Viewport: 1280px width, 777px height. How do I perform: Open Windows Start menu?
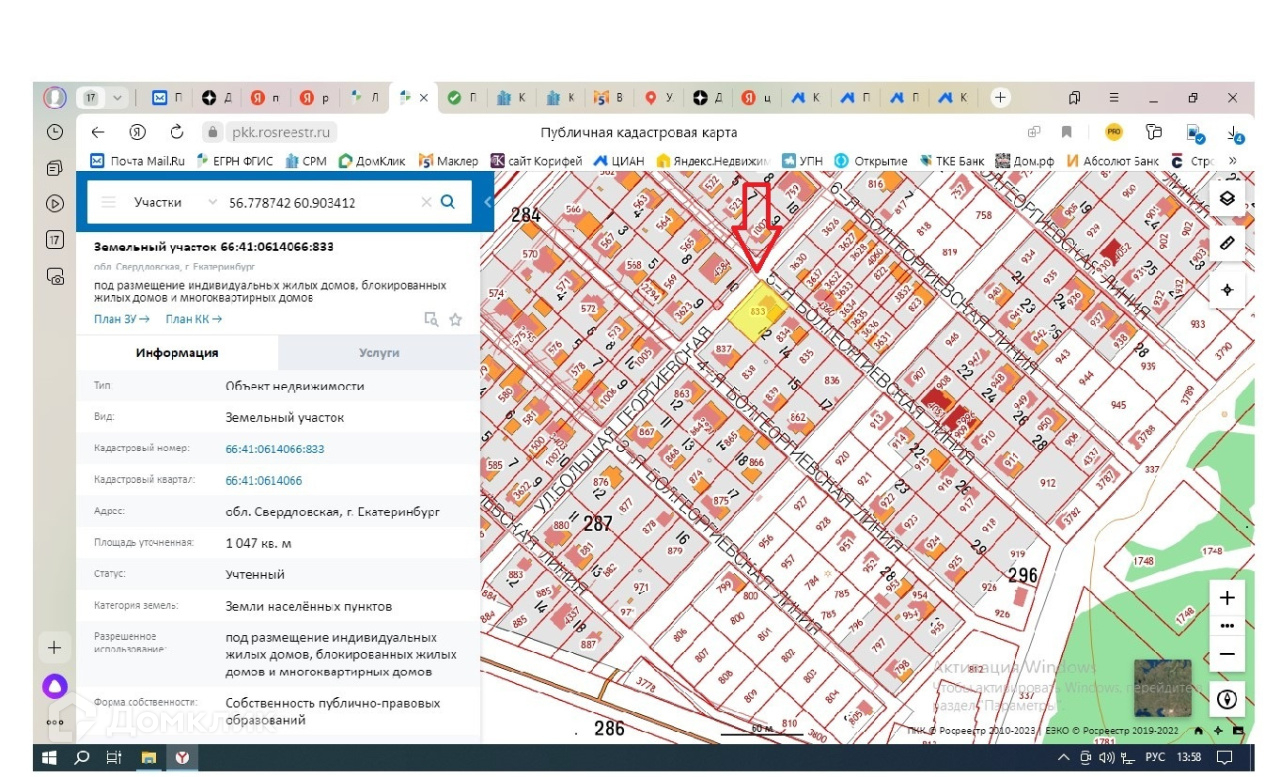[48, 758]
